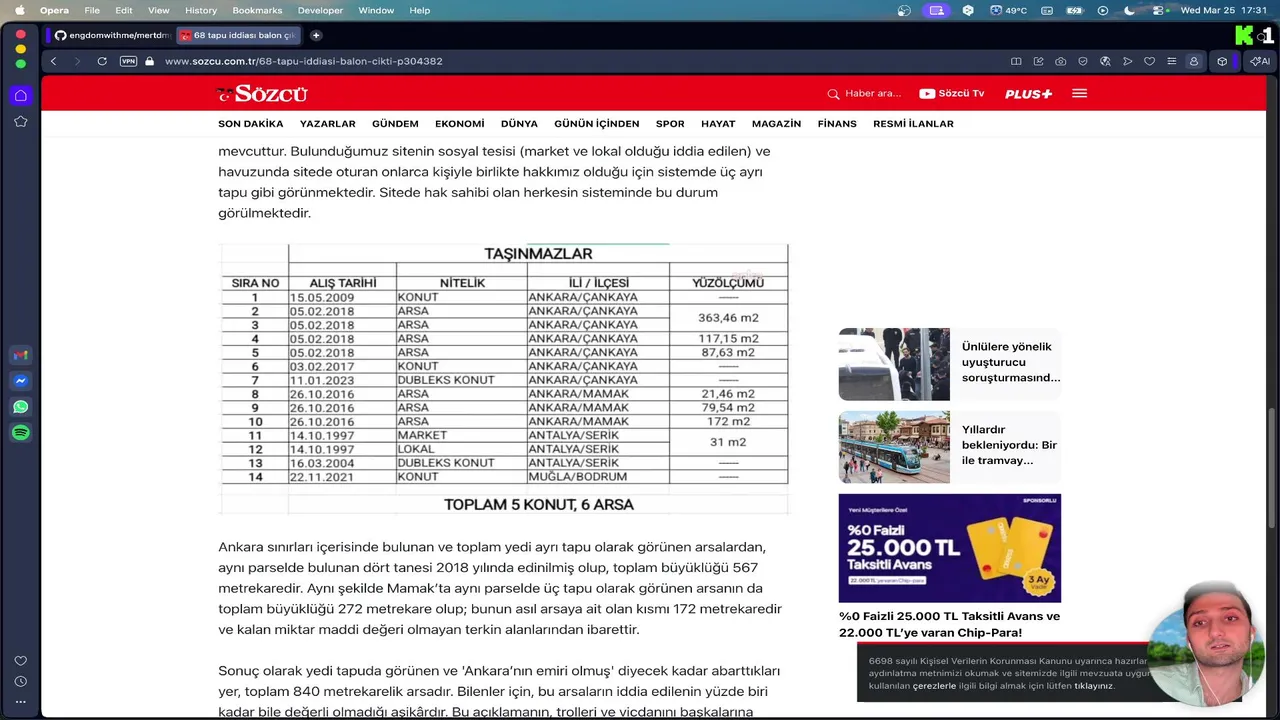The width and height of the screenshot is (1280, 720).
Task: Switch to engdomwithme GitHub tab
Action: tap(110, 35)
